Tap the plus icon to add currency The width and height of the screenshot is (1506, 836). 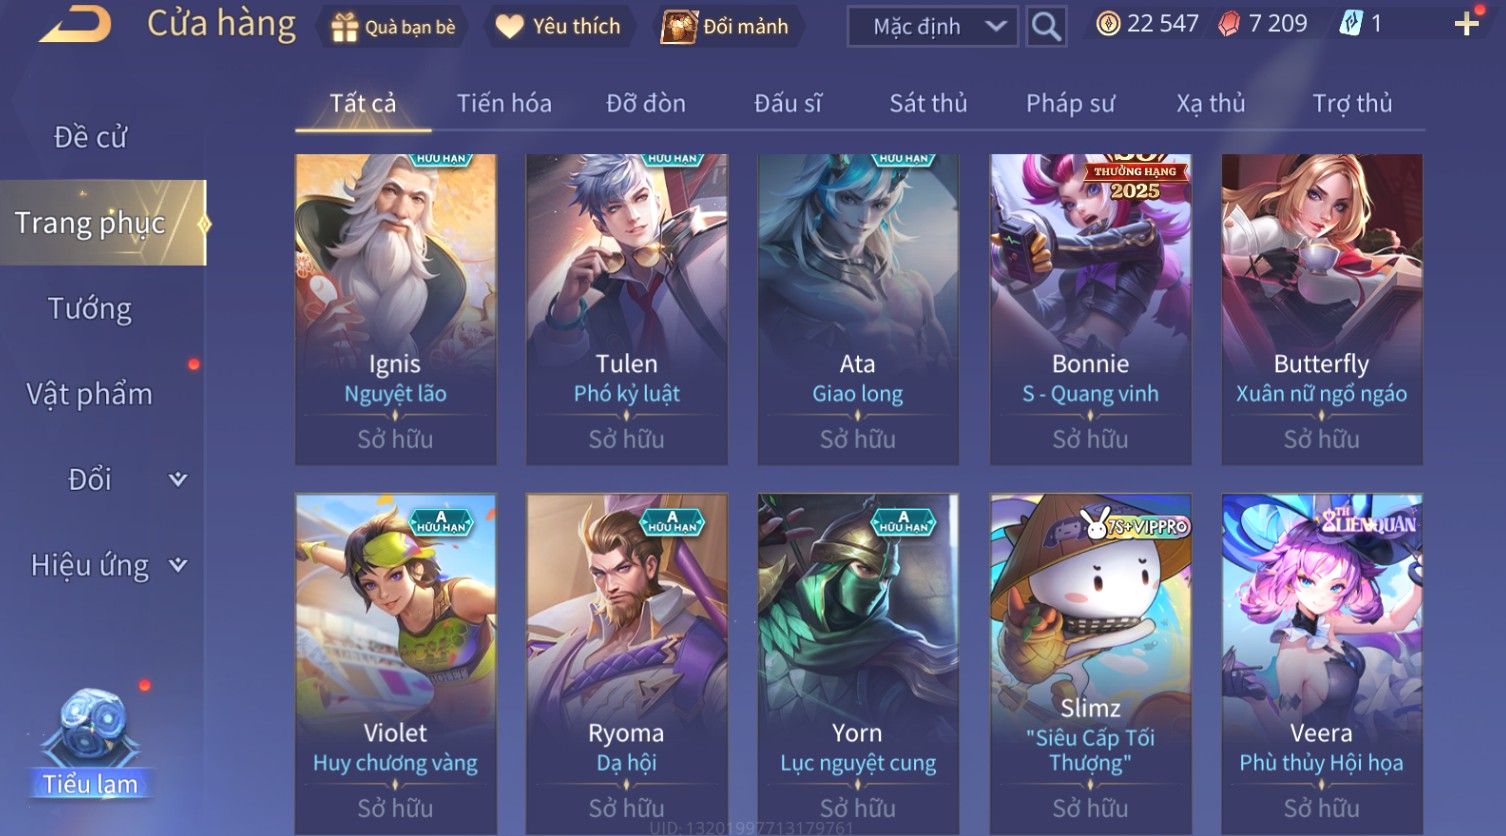click(1467, 23)
